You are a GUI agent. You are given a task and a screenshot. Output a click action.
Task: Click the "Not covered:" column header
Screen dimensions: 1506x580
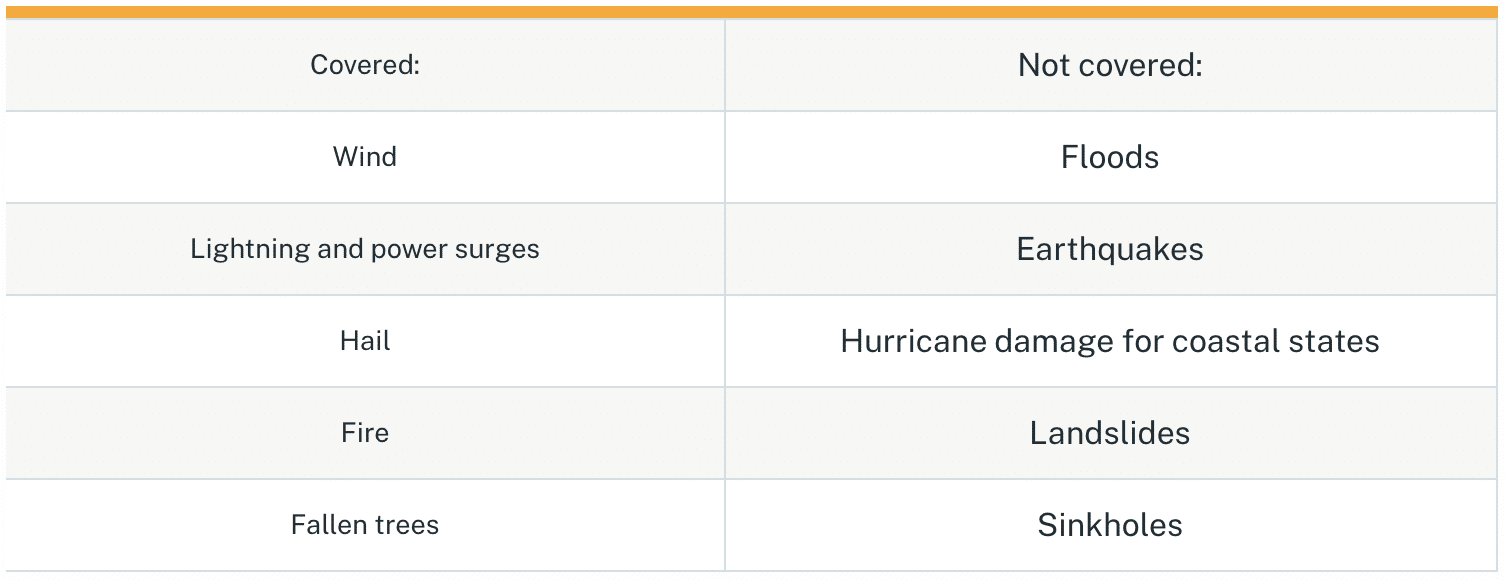point(1110,65)
